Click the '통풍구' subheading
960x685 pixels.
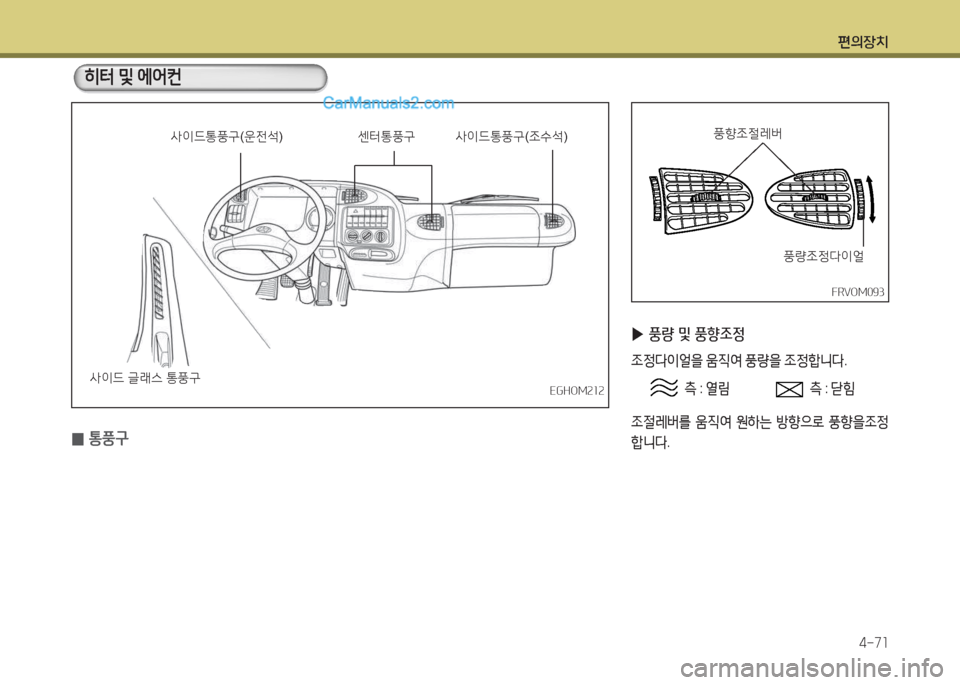click(x=109, y=438)
